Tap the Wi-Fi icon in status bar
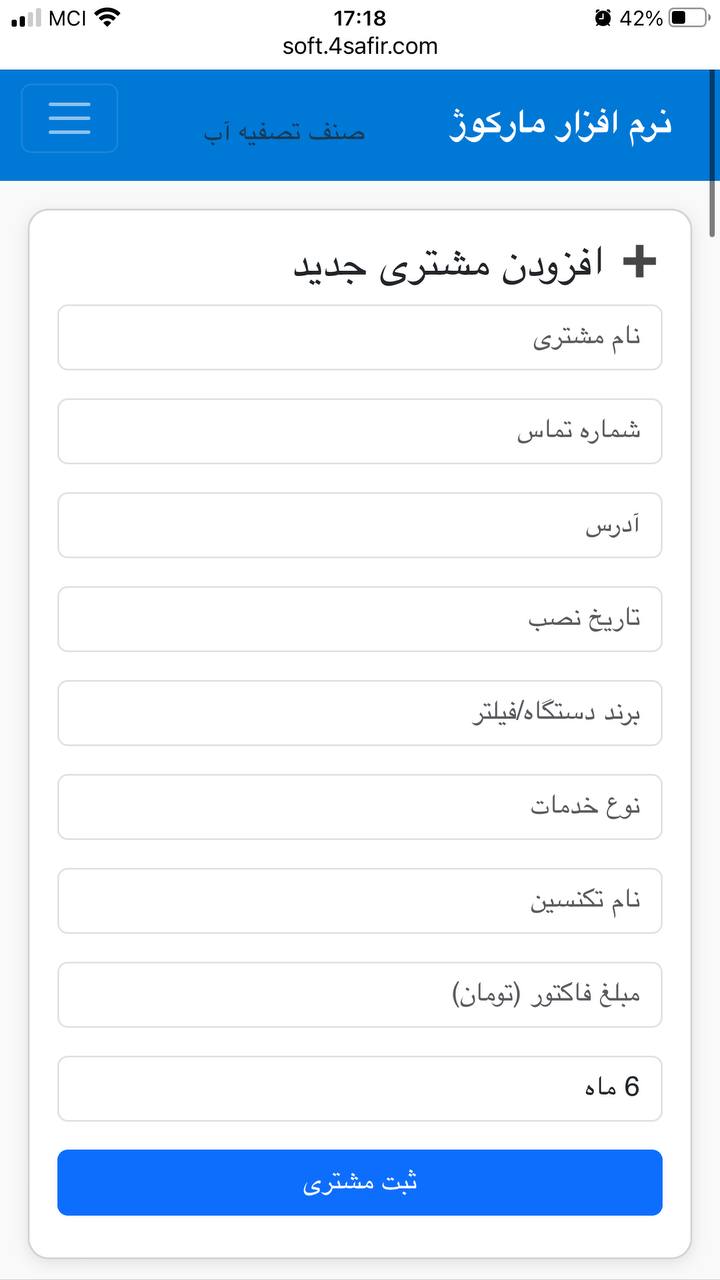 pyautogui.click(x=107, y=17)
